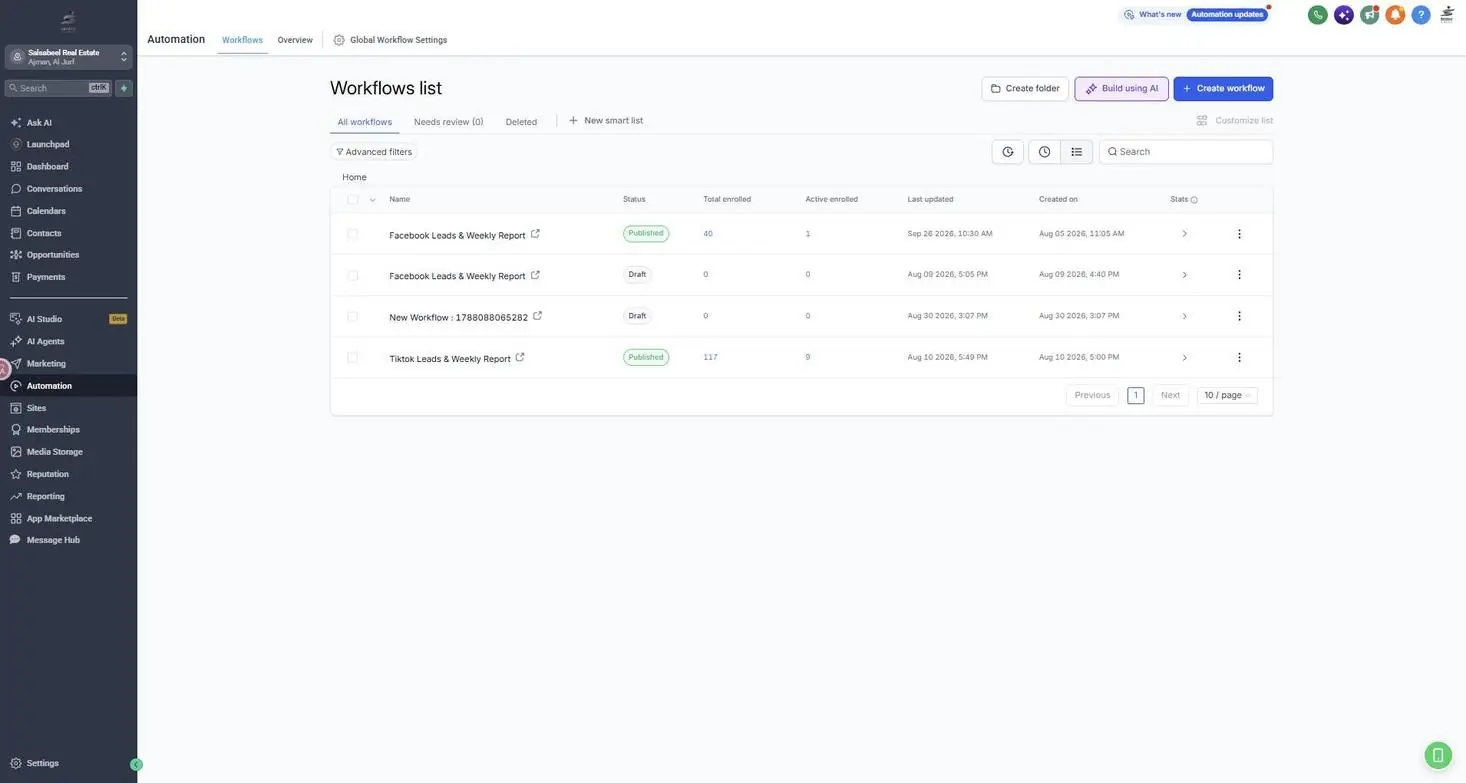Open New Workflow : 1788088065282 external link icon
This screenshot has width=1466, height=783.
(538, 316)
